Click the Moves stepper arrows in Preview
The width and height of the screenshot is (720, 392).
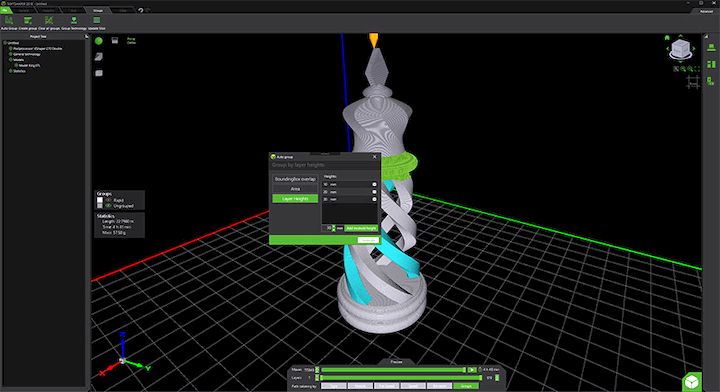[317, 370]
